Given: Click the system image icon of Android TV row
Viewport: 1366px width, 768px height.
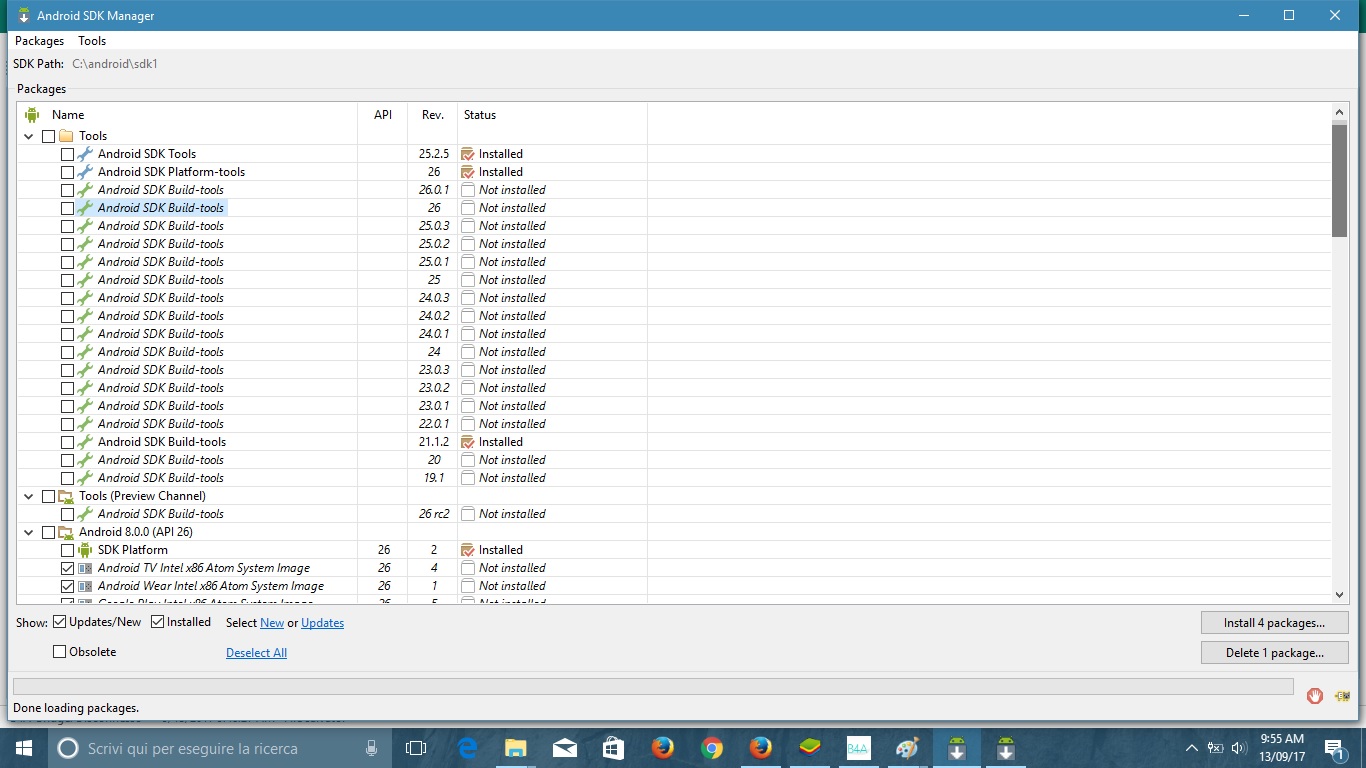Looking at the screenshot, I should pos(85,568).
